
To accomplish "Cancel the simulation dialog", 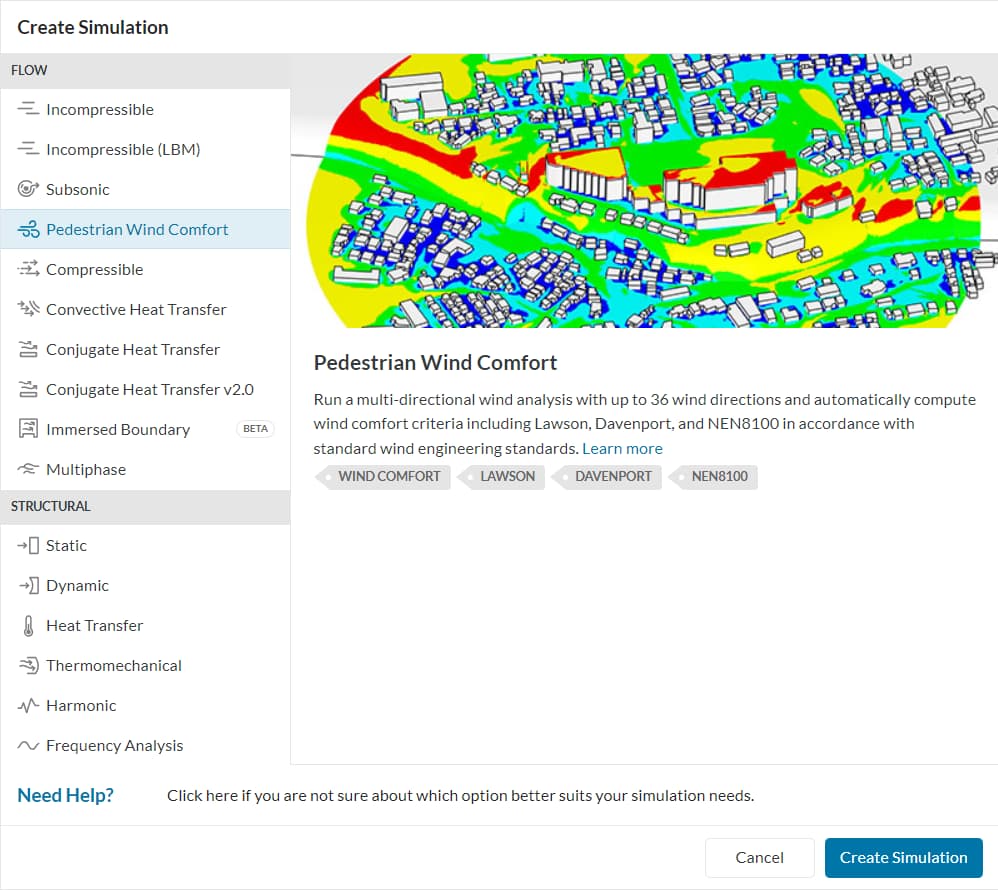I will click(759, 857).
